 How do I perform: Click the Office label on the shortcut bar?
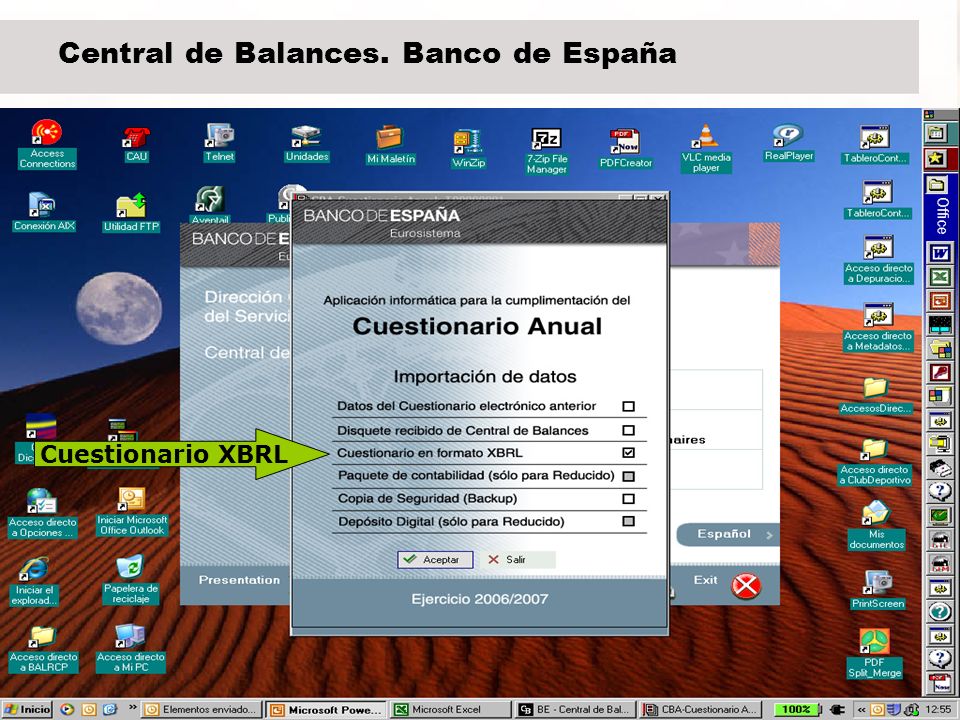tap(942, 216)
